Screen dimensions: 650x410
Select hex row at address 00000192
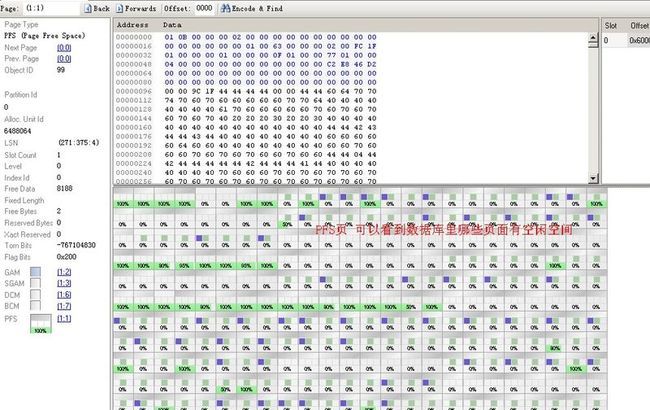pyautogui.click(x=246, y=146)
